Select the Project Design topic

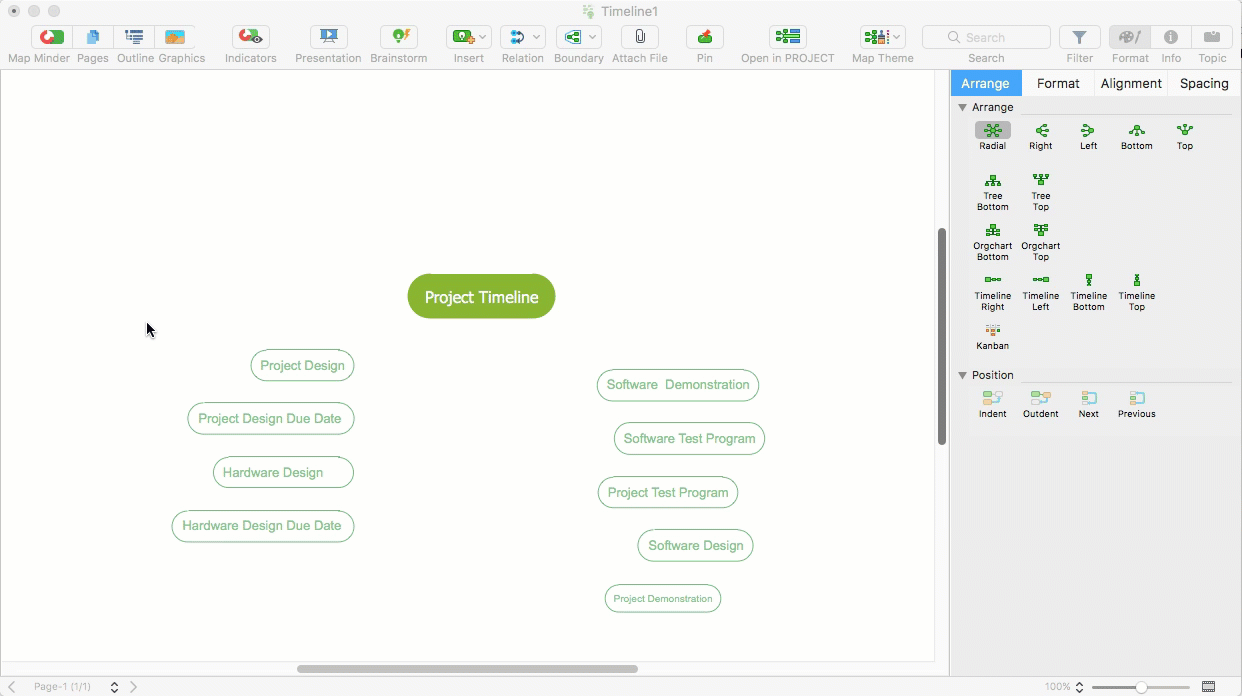(302, 365)
